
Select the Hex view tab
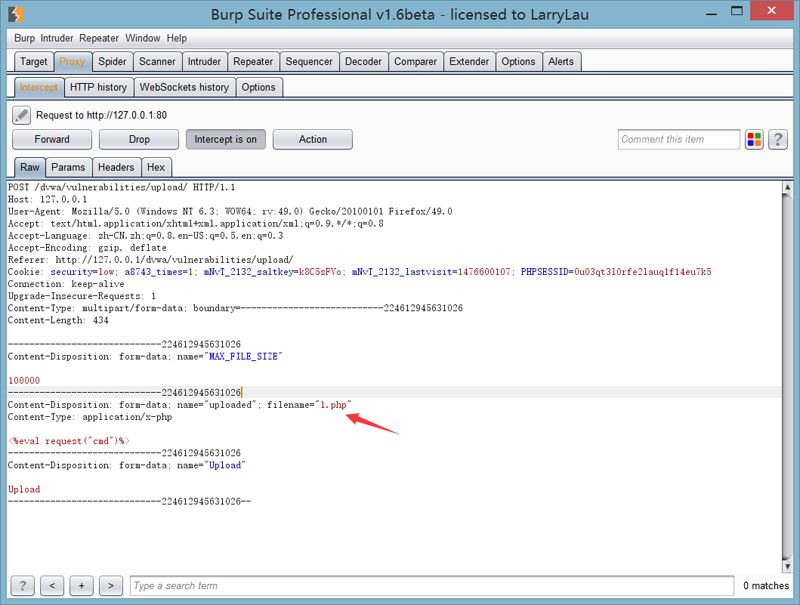click(156, 167)
